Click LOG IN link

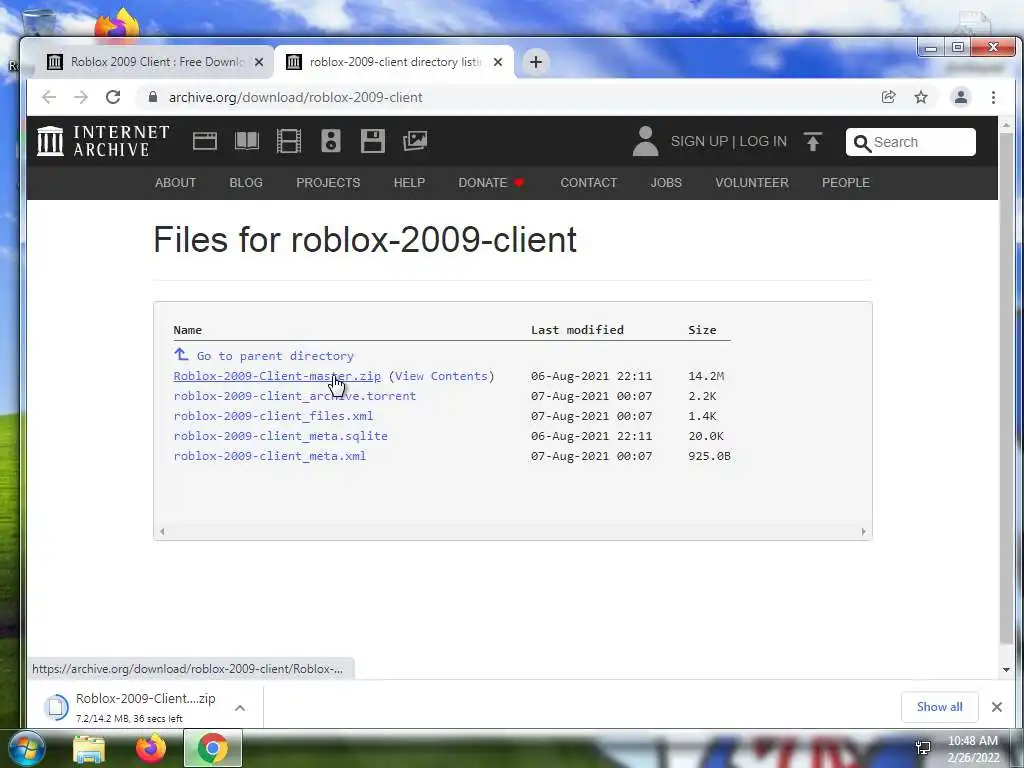pyautogui.click(x=763, y=142)
